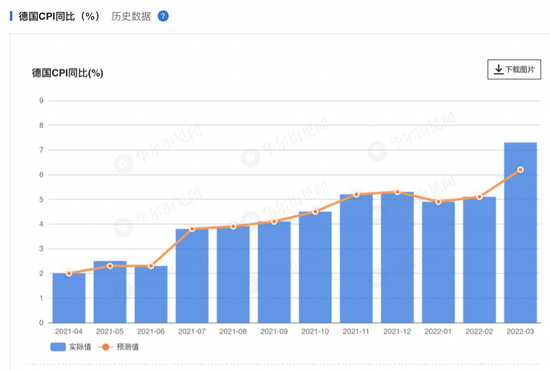Click the 下载图片 download button
This screenshot has width=550, height=370.
click(x=514, y=69)
